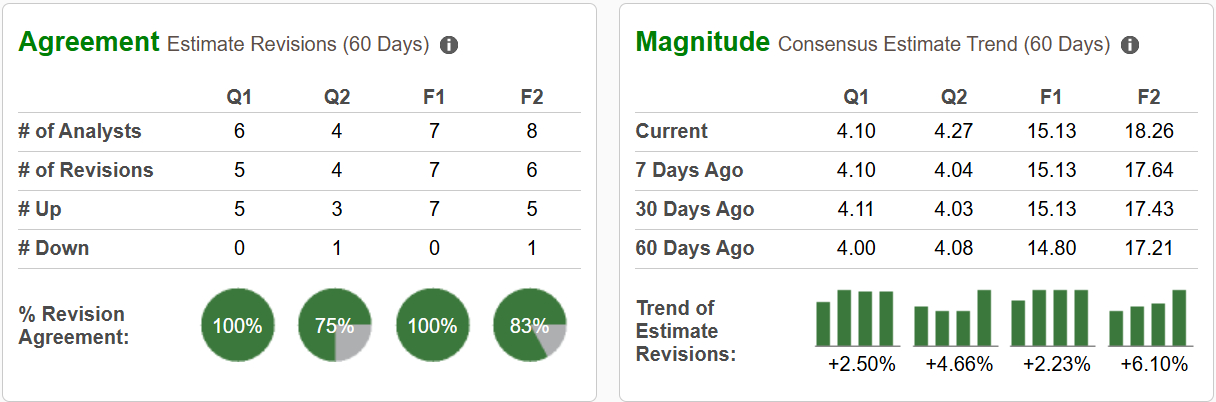Select the # of Revisions row label
1216x402 pixels.
click(x=86, y=170)
